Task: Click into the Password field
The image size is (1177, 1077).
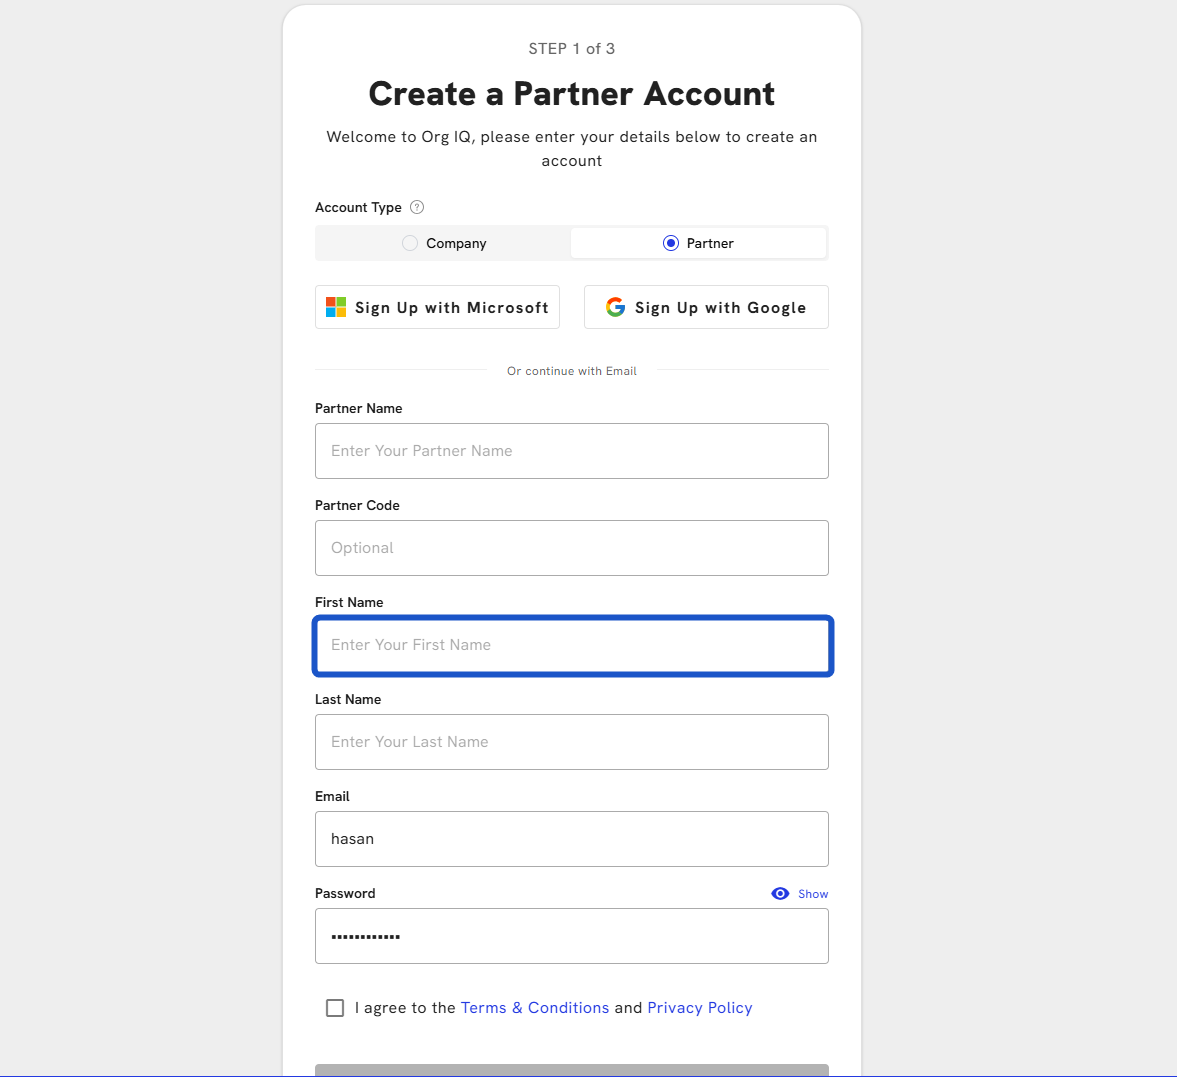Action: point(571,936)
